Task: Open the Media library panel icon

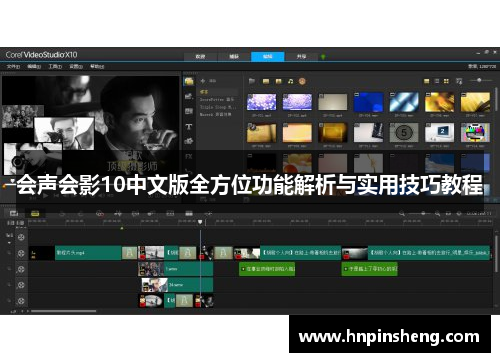Action: (189, 81)
